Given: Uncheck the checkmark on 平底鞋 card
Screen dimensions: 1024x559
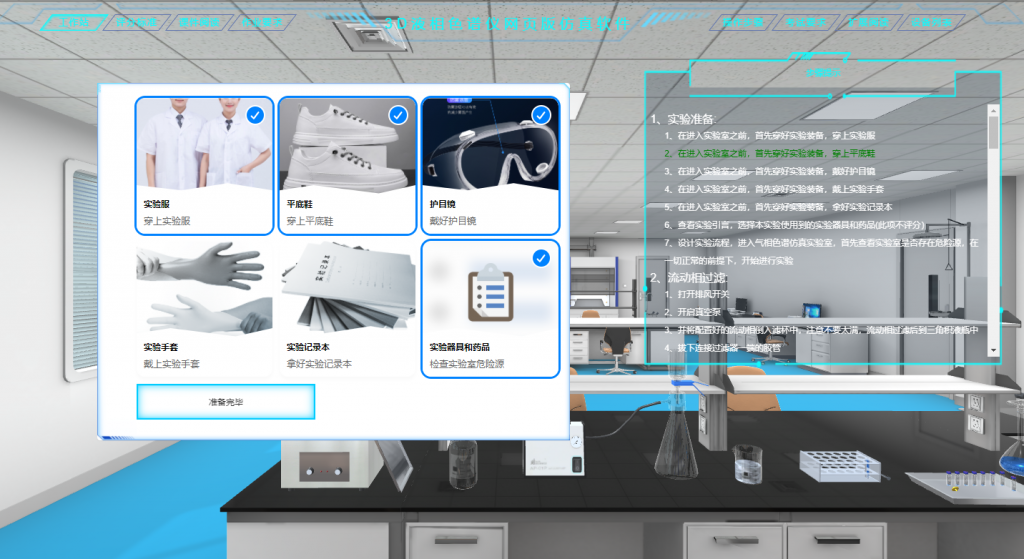Looking at the screenshot, I should click(x=398, y=116).
